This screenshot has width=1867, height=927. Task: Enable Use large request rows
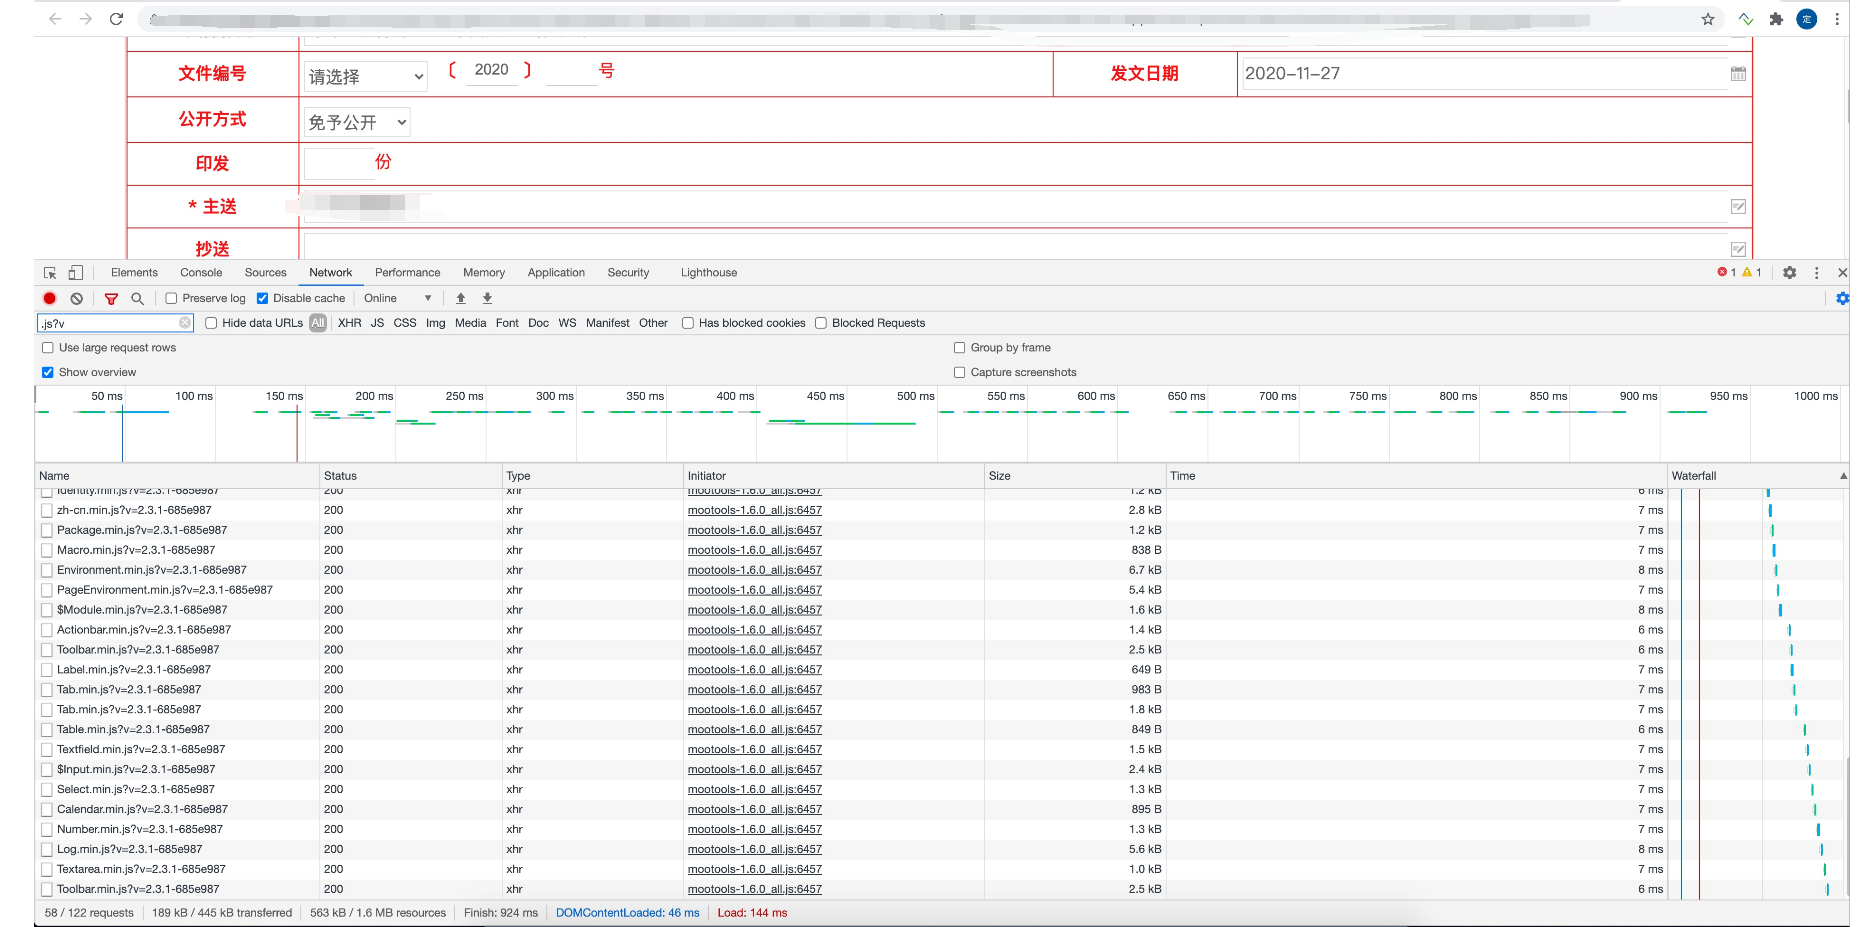[x=47, y=348]
